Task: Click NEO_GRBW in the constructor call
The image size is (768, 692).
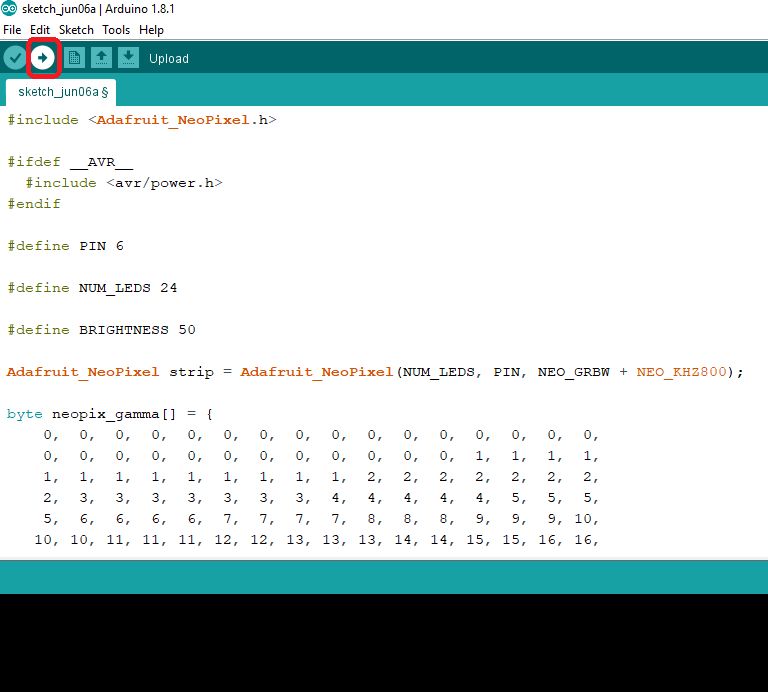Action: point(574,372)
